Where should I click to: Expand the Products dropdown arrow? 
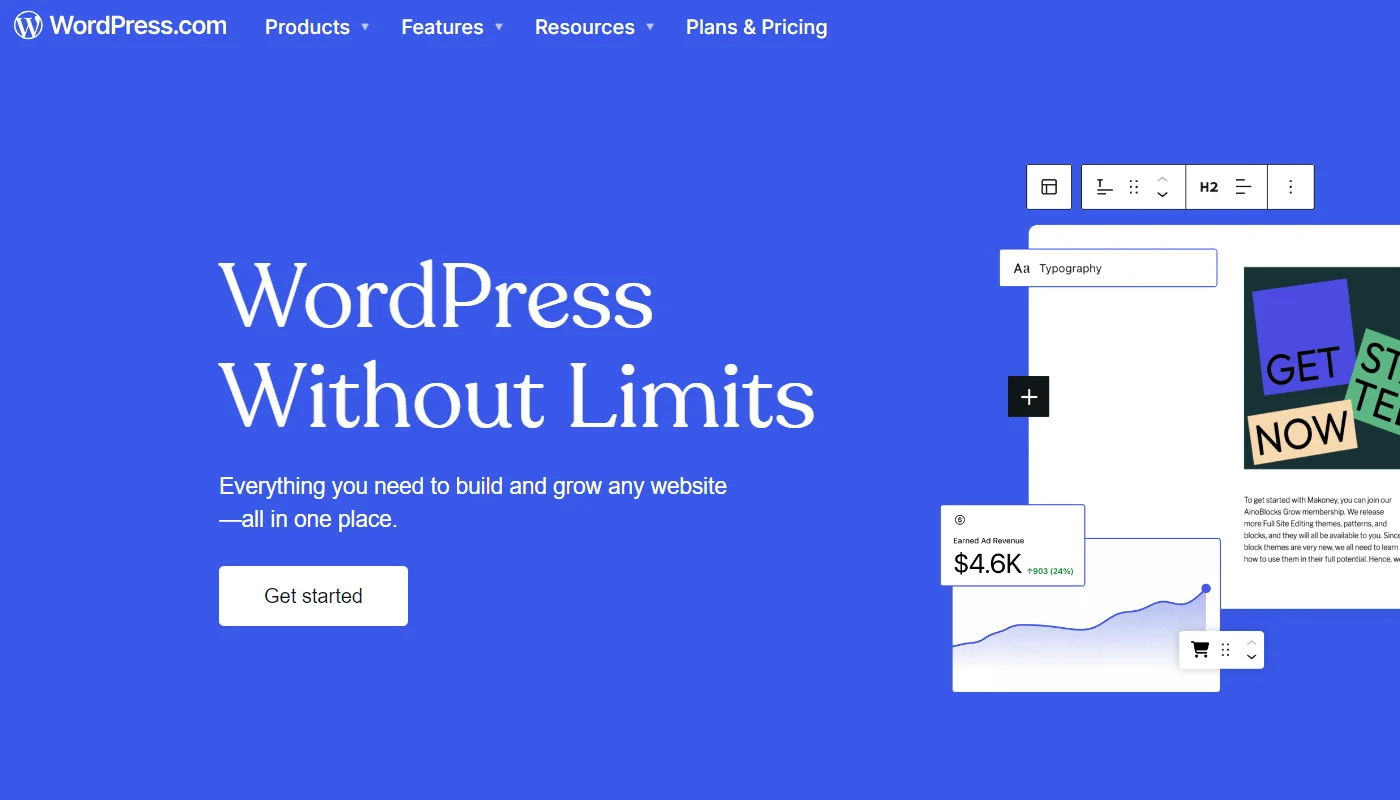point(365,27)
